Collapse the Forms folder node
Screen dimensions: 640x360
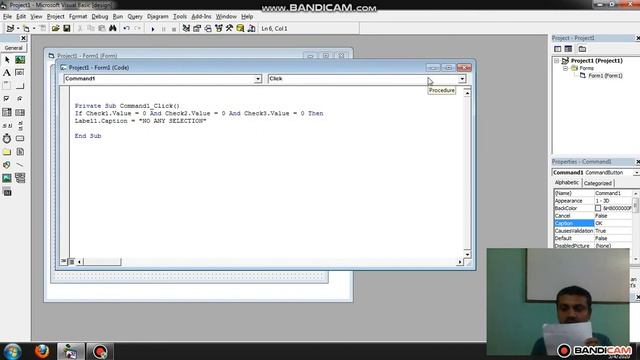[x=565, y=68]
